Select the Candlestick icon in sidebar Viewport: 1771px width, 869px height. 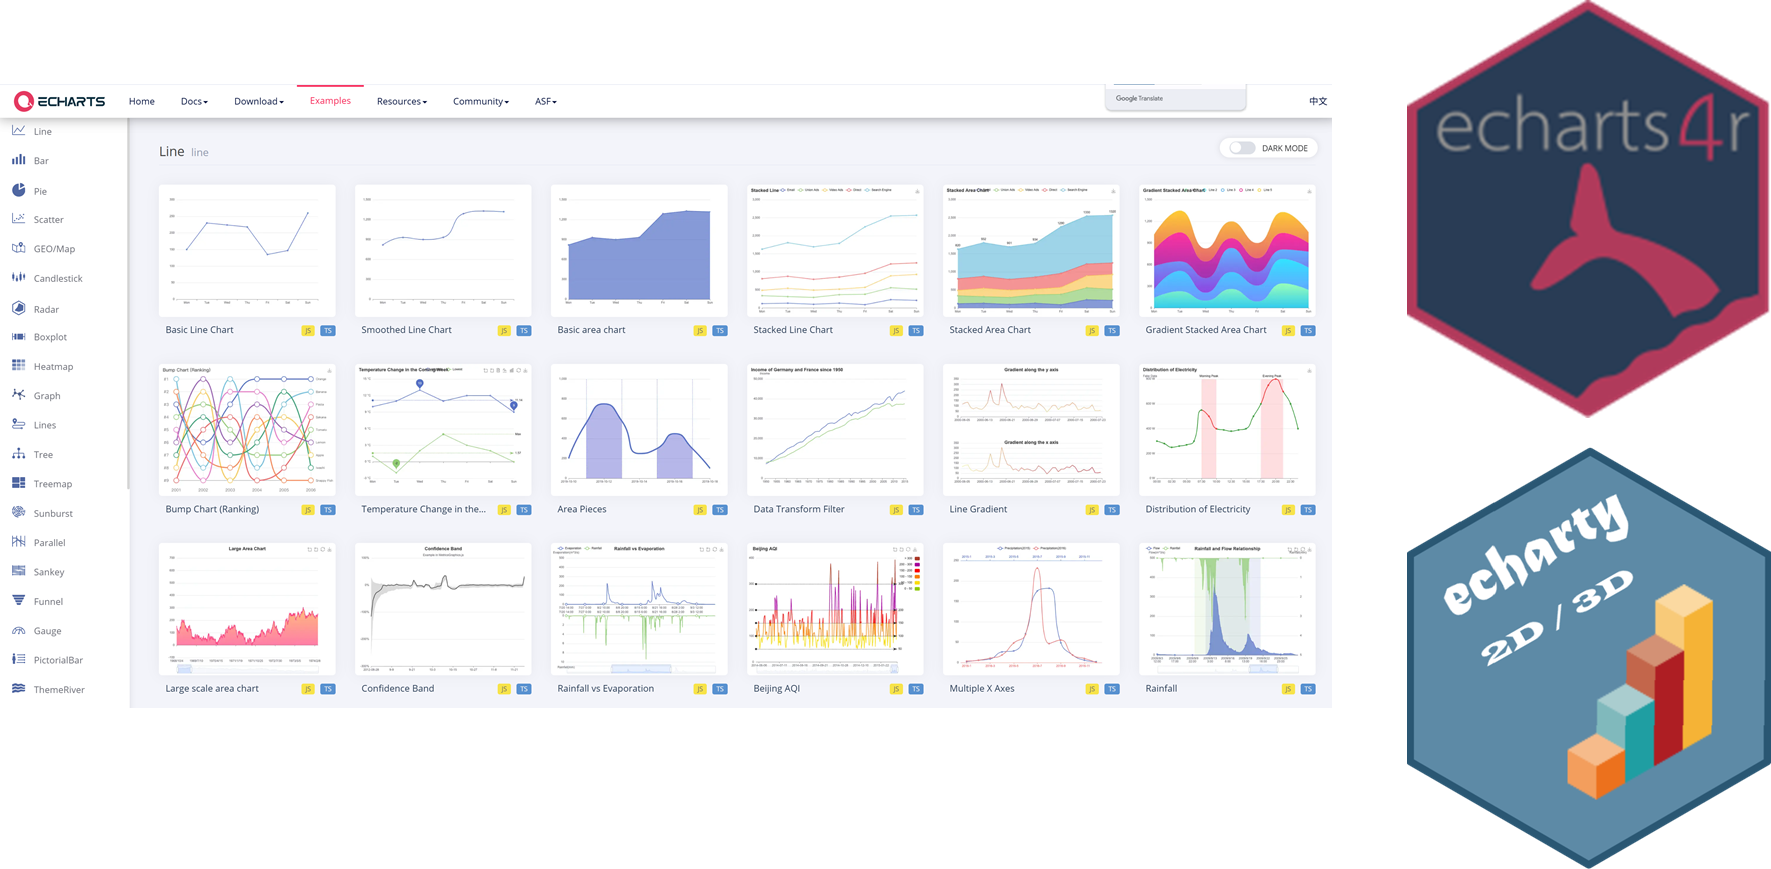click(x=19, y=278)
